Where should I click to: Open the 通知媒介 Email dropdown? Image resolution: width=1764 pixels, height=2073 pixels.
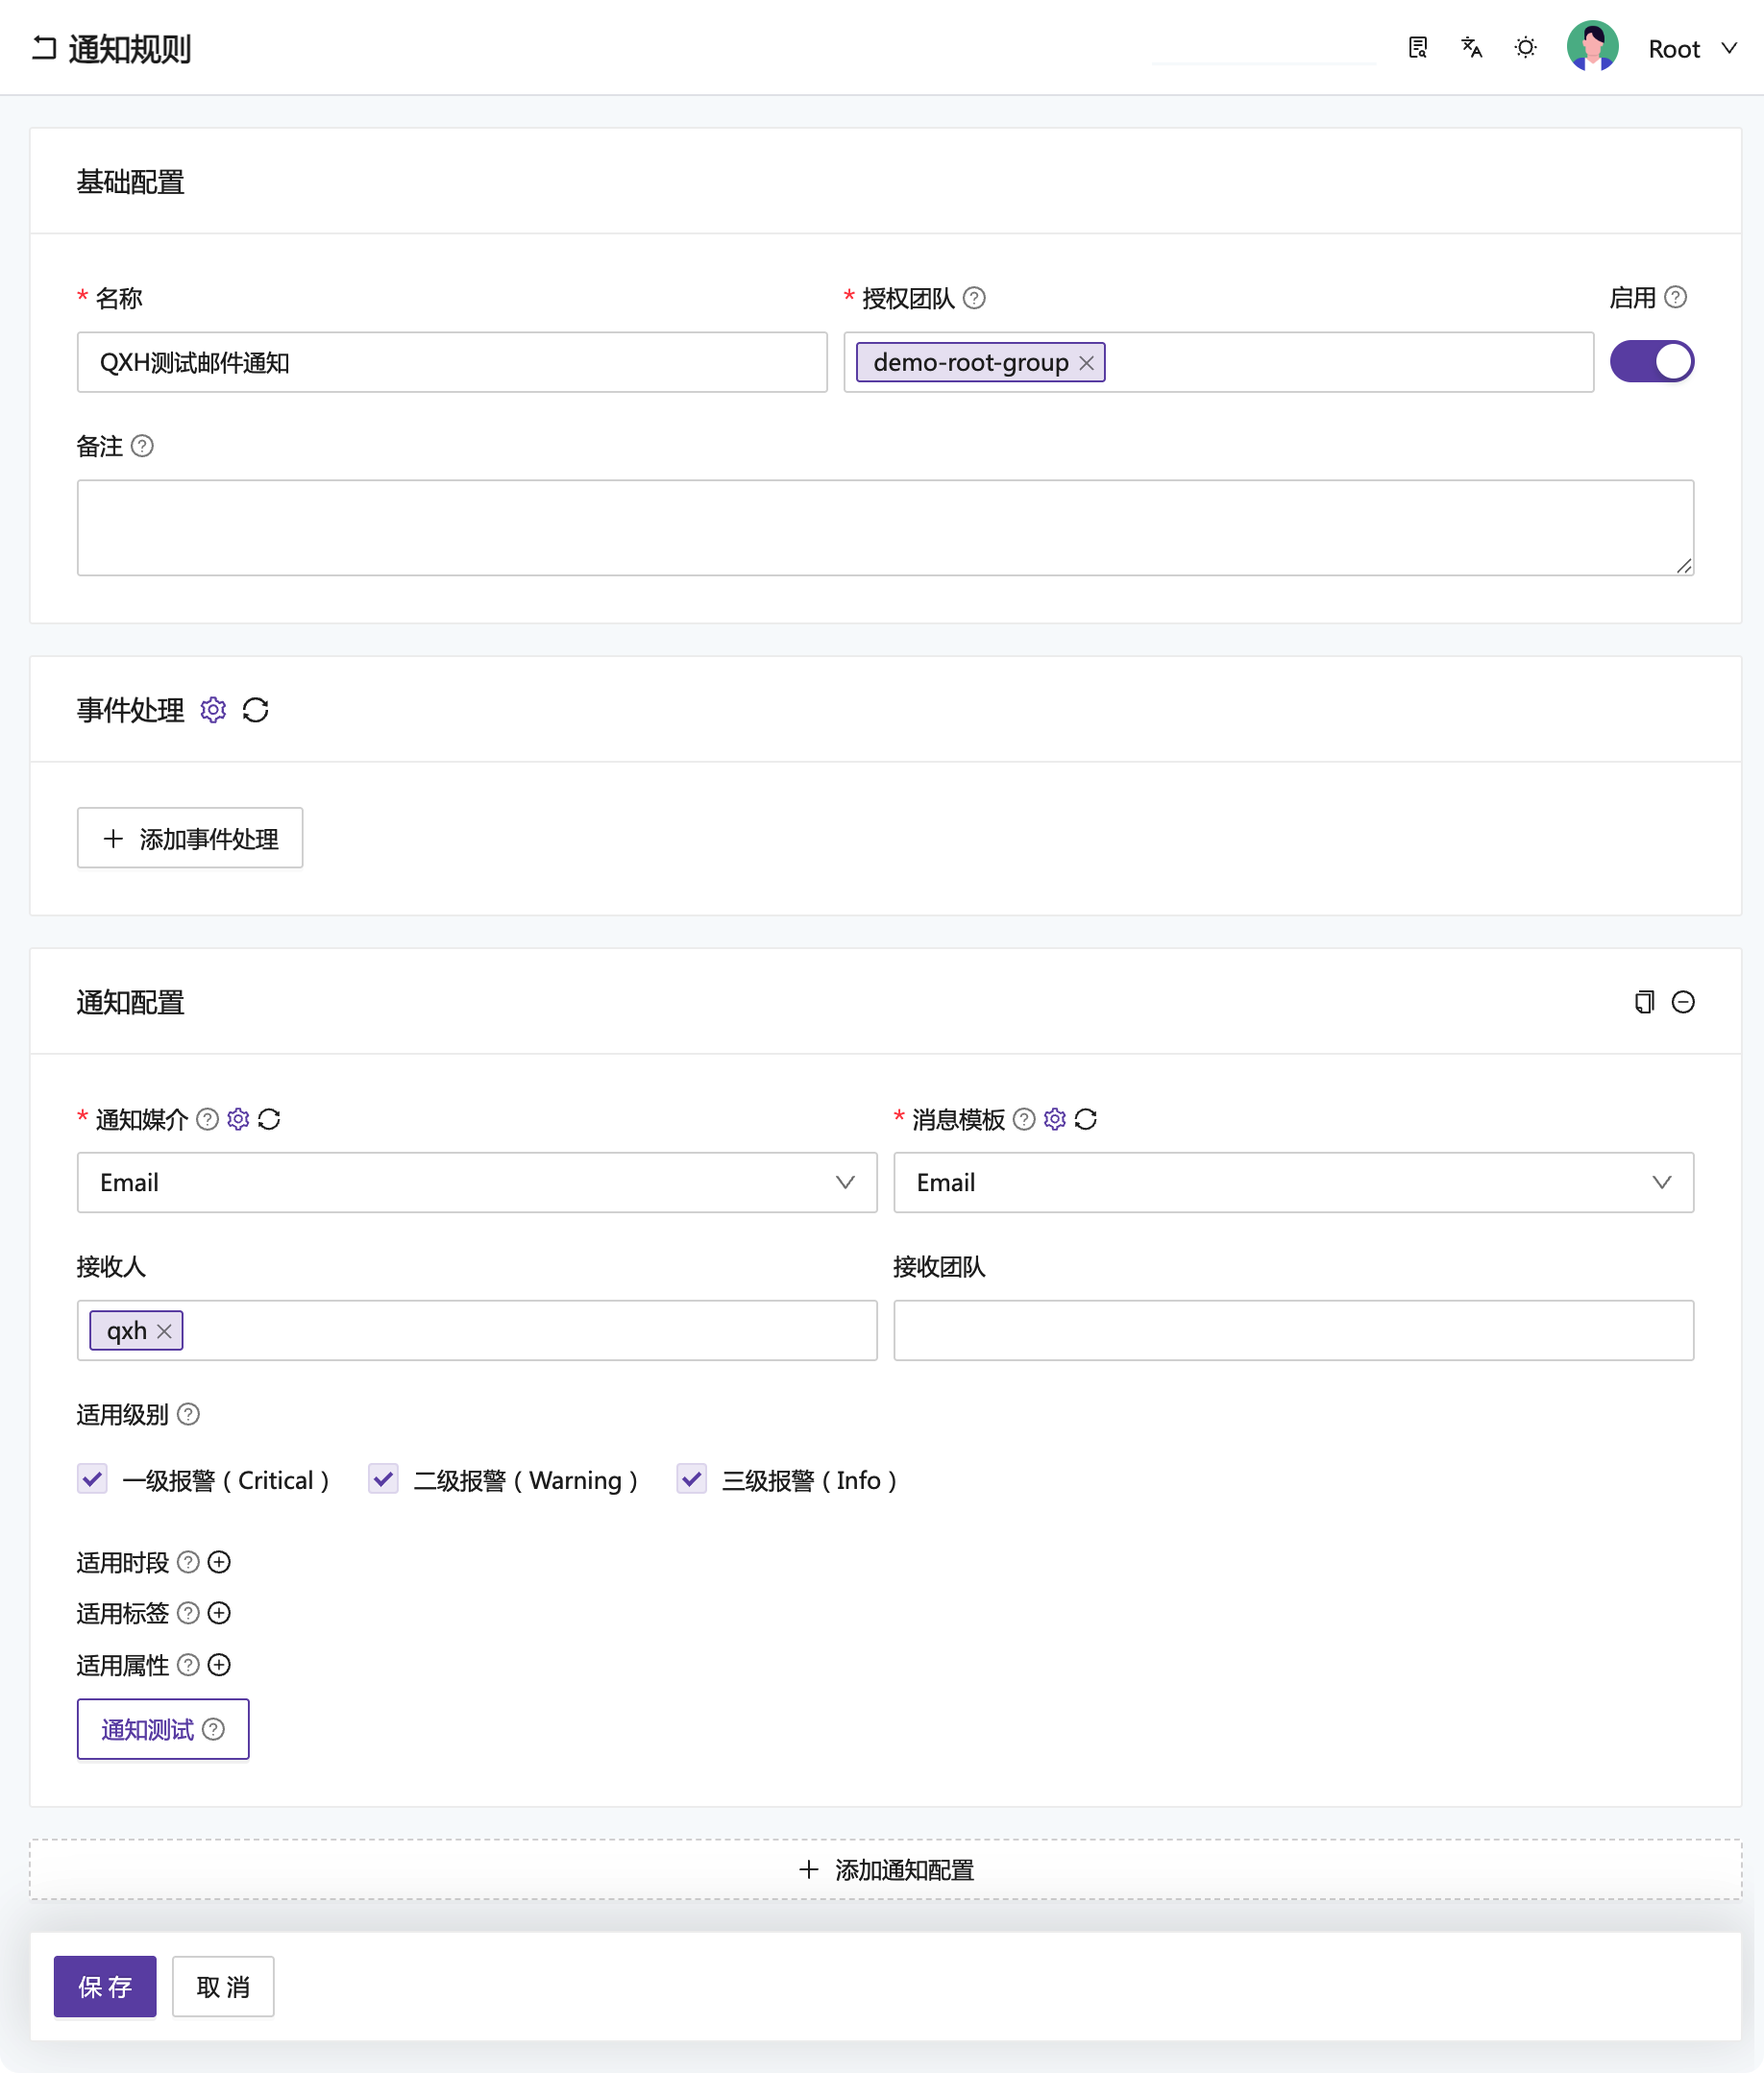coord(477,1182)
